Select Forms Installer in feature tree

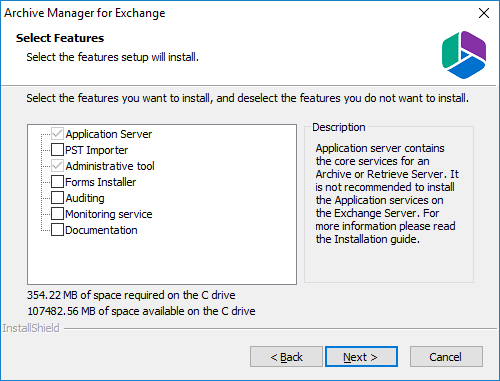(101, 182)
